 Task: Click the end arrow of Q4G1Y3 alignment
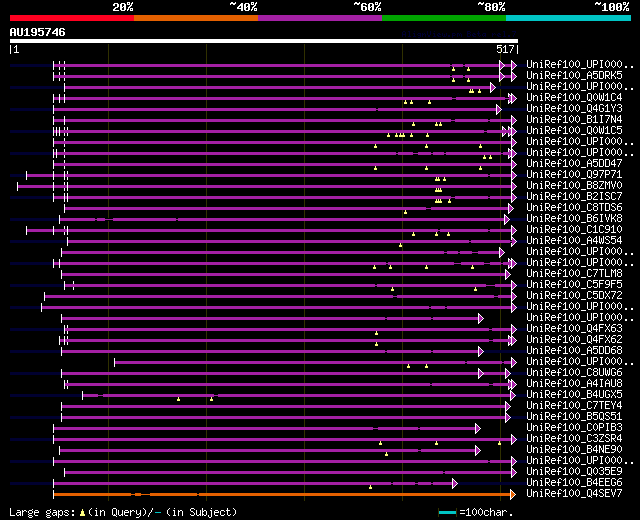(499, 109)
